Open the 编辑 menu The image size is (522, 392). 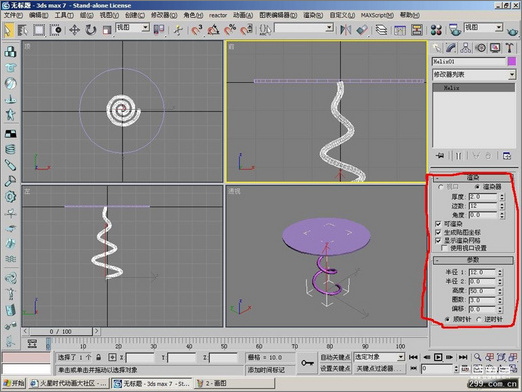38,15
